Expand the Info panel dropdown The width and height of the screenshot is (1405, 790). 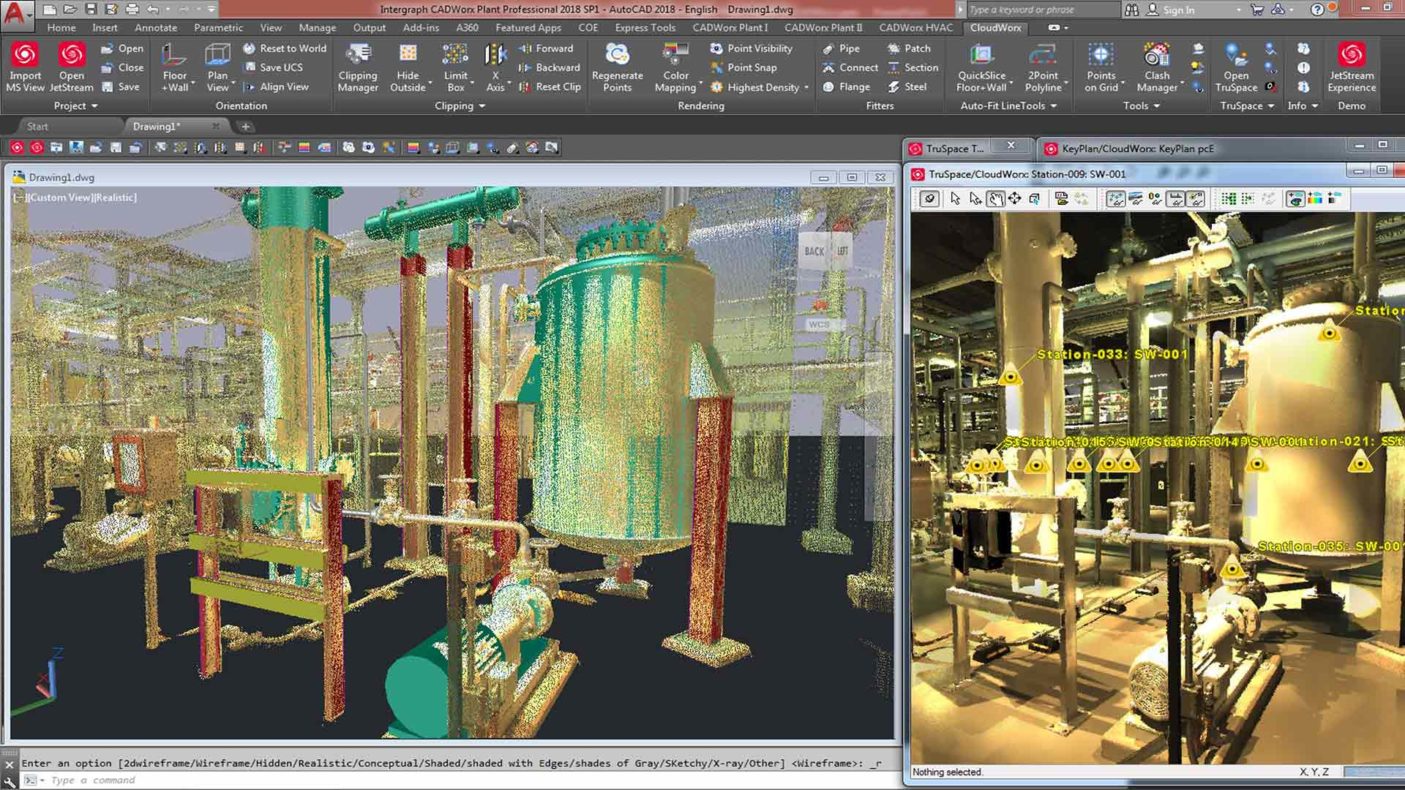tap(1302, 105)
